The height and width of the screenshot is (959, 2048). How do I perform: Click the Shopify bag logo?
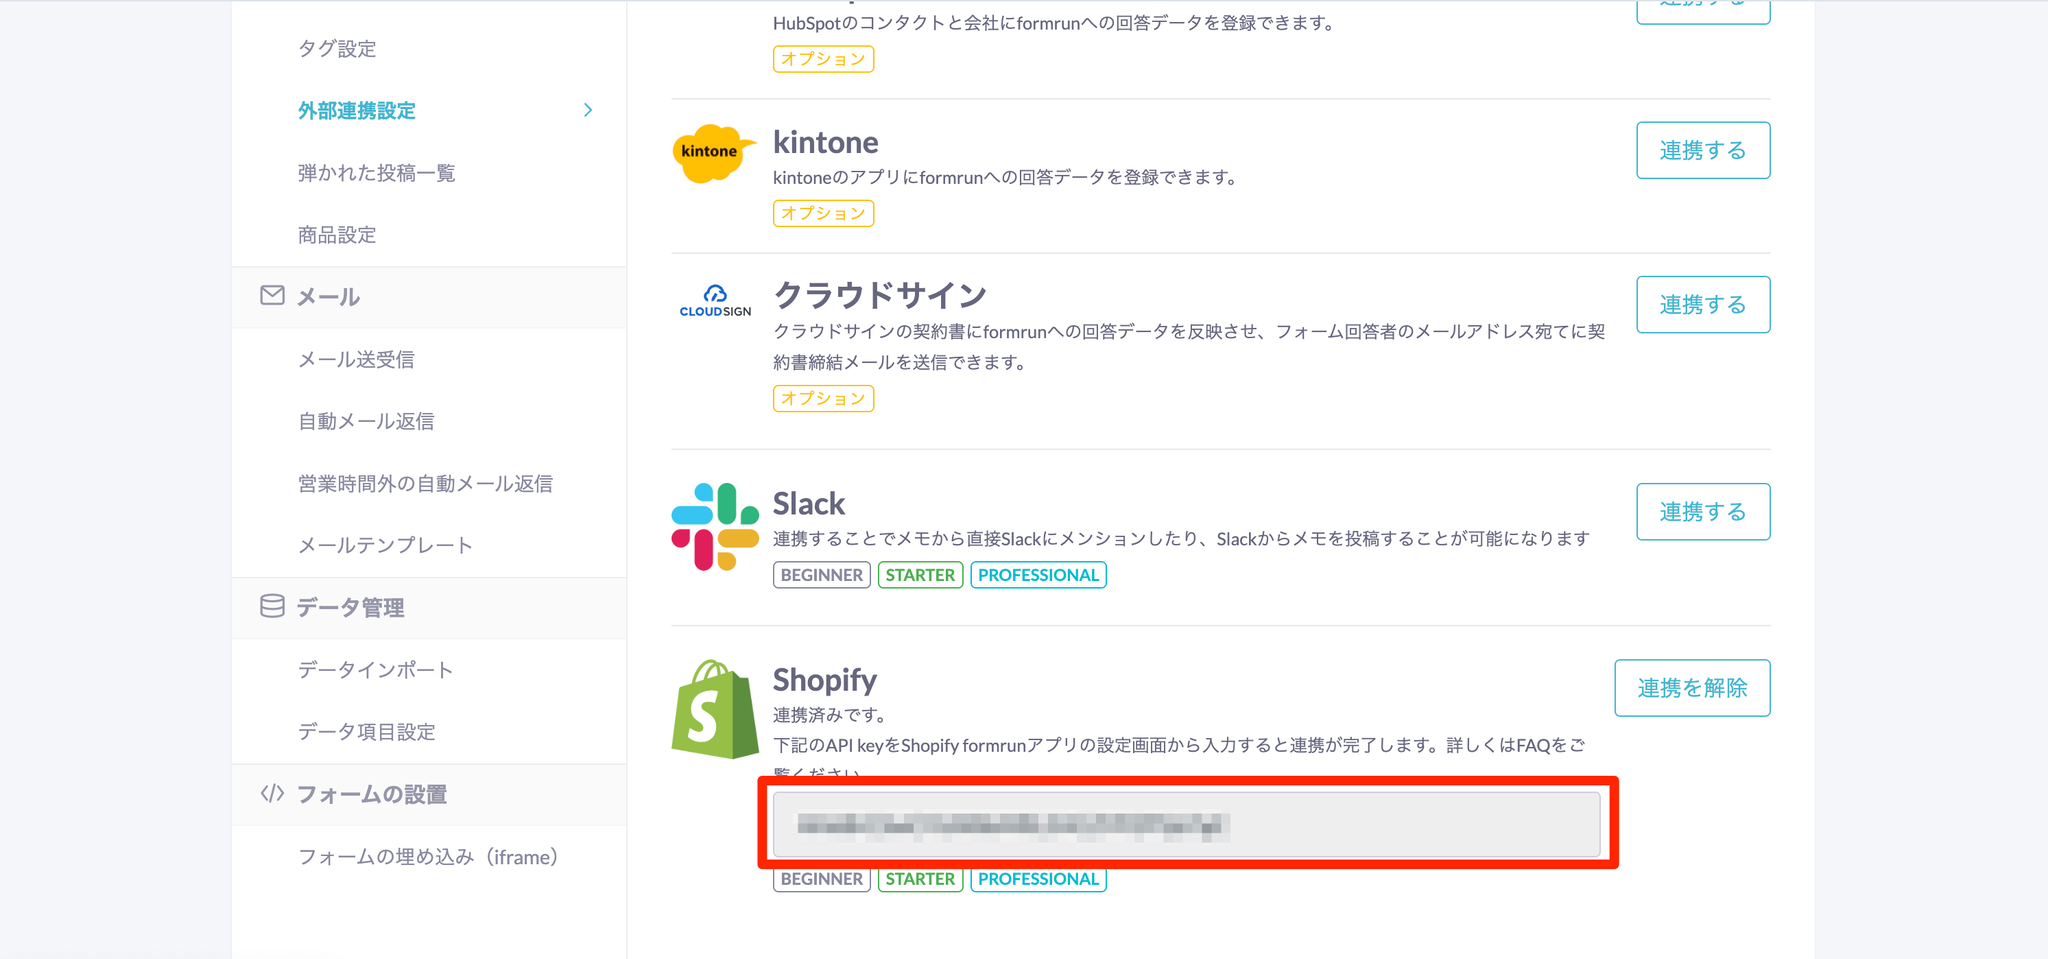715,709
